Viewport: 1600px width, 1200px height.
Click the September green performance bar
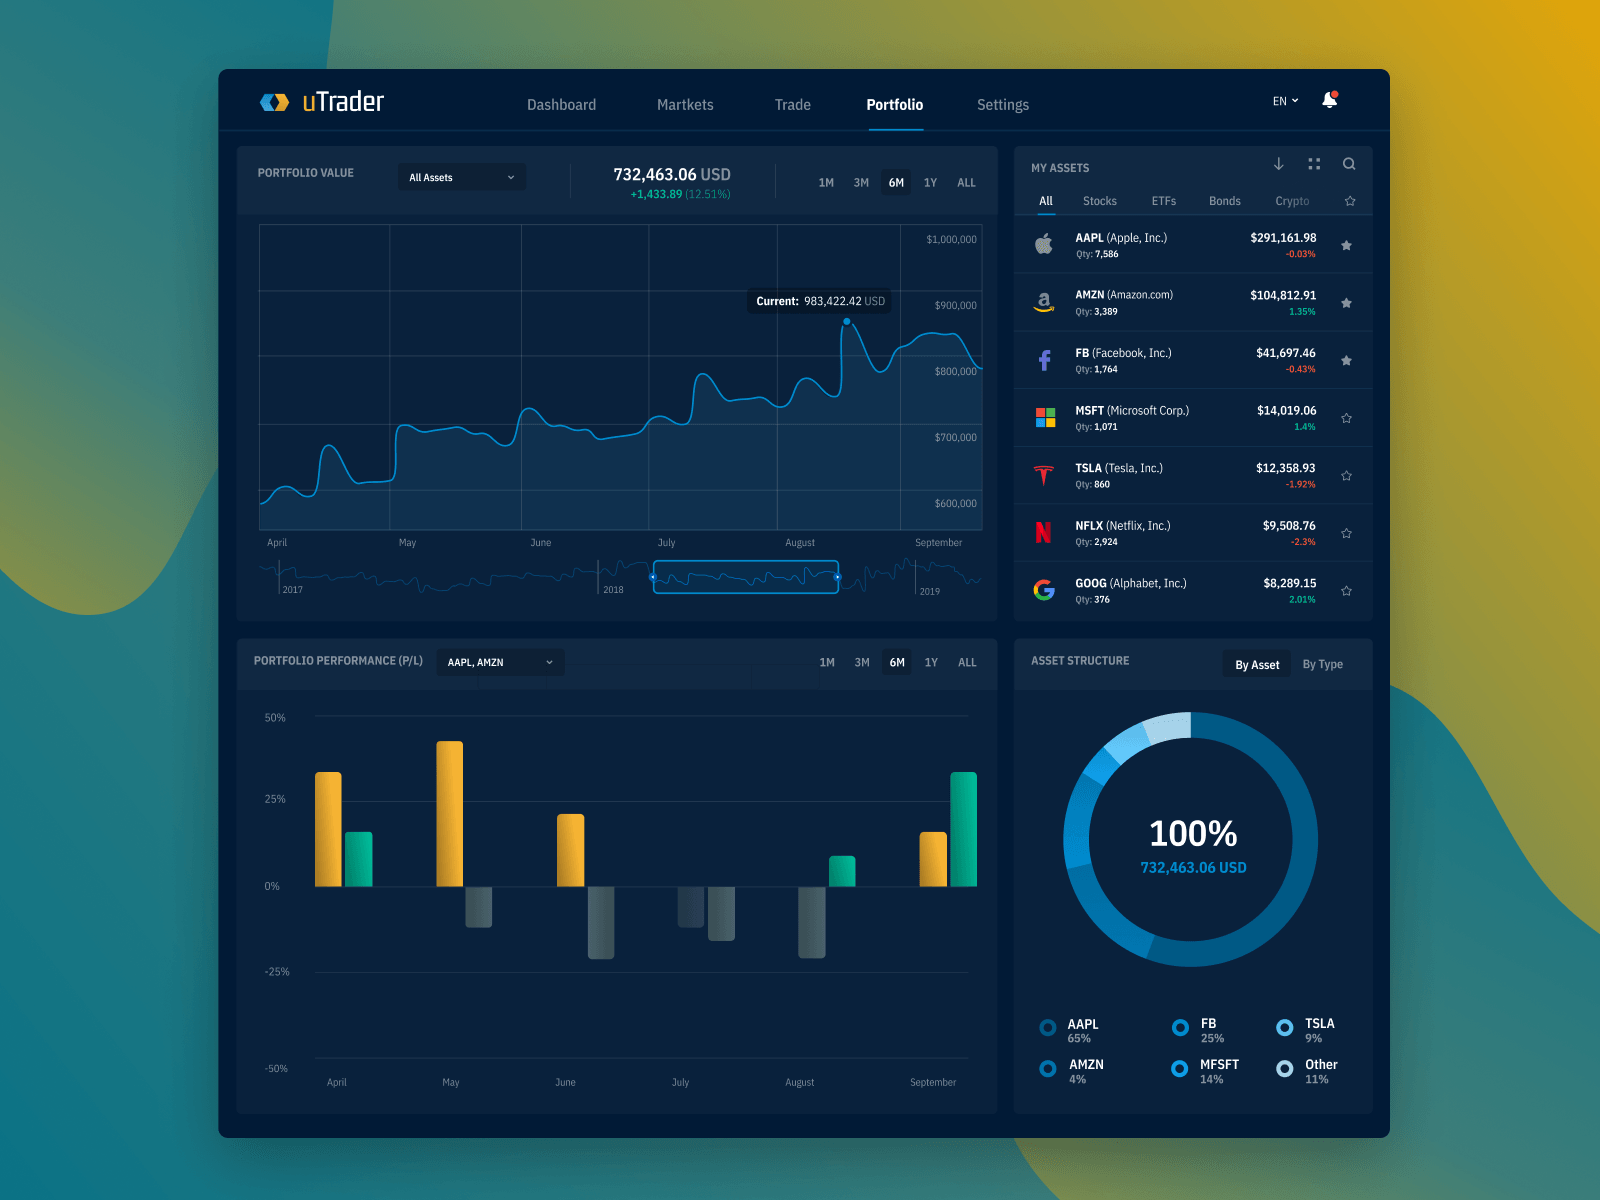pyautogui.click(x=964, y=829)
